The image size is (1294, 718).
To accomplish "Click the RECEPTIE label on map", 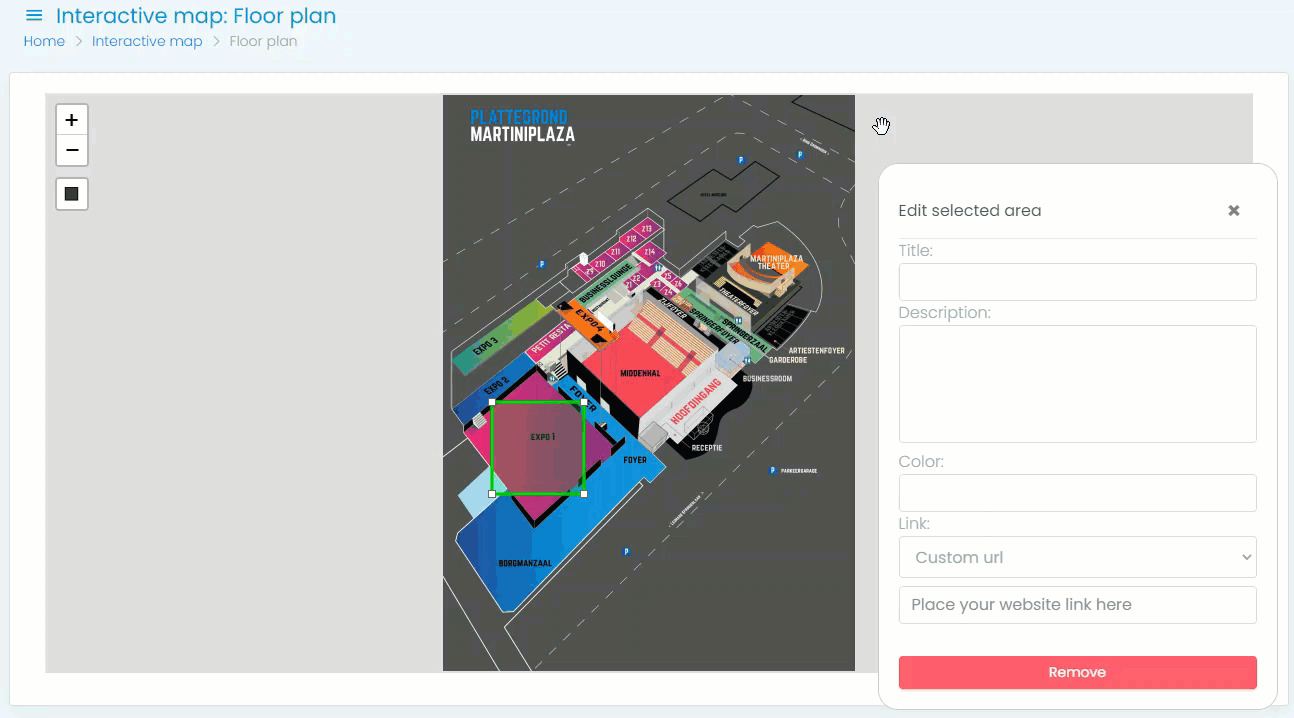I will coord(707,448).
